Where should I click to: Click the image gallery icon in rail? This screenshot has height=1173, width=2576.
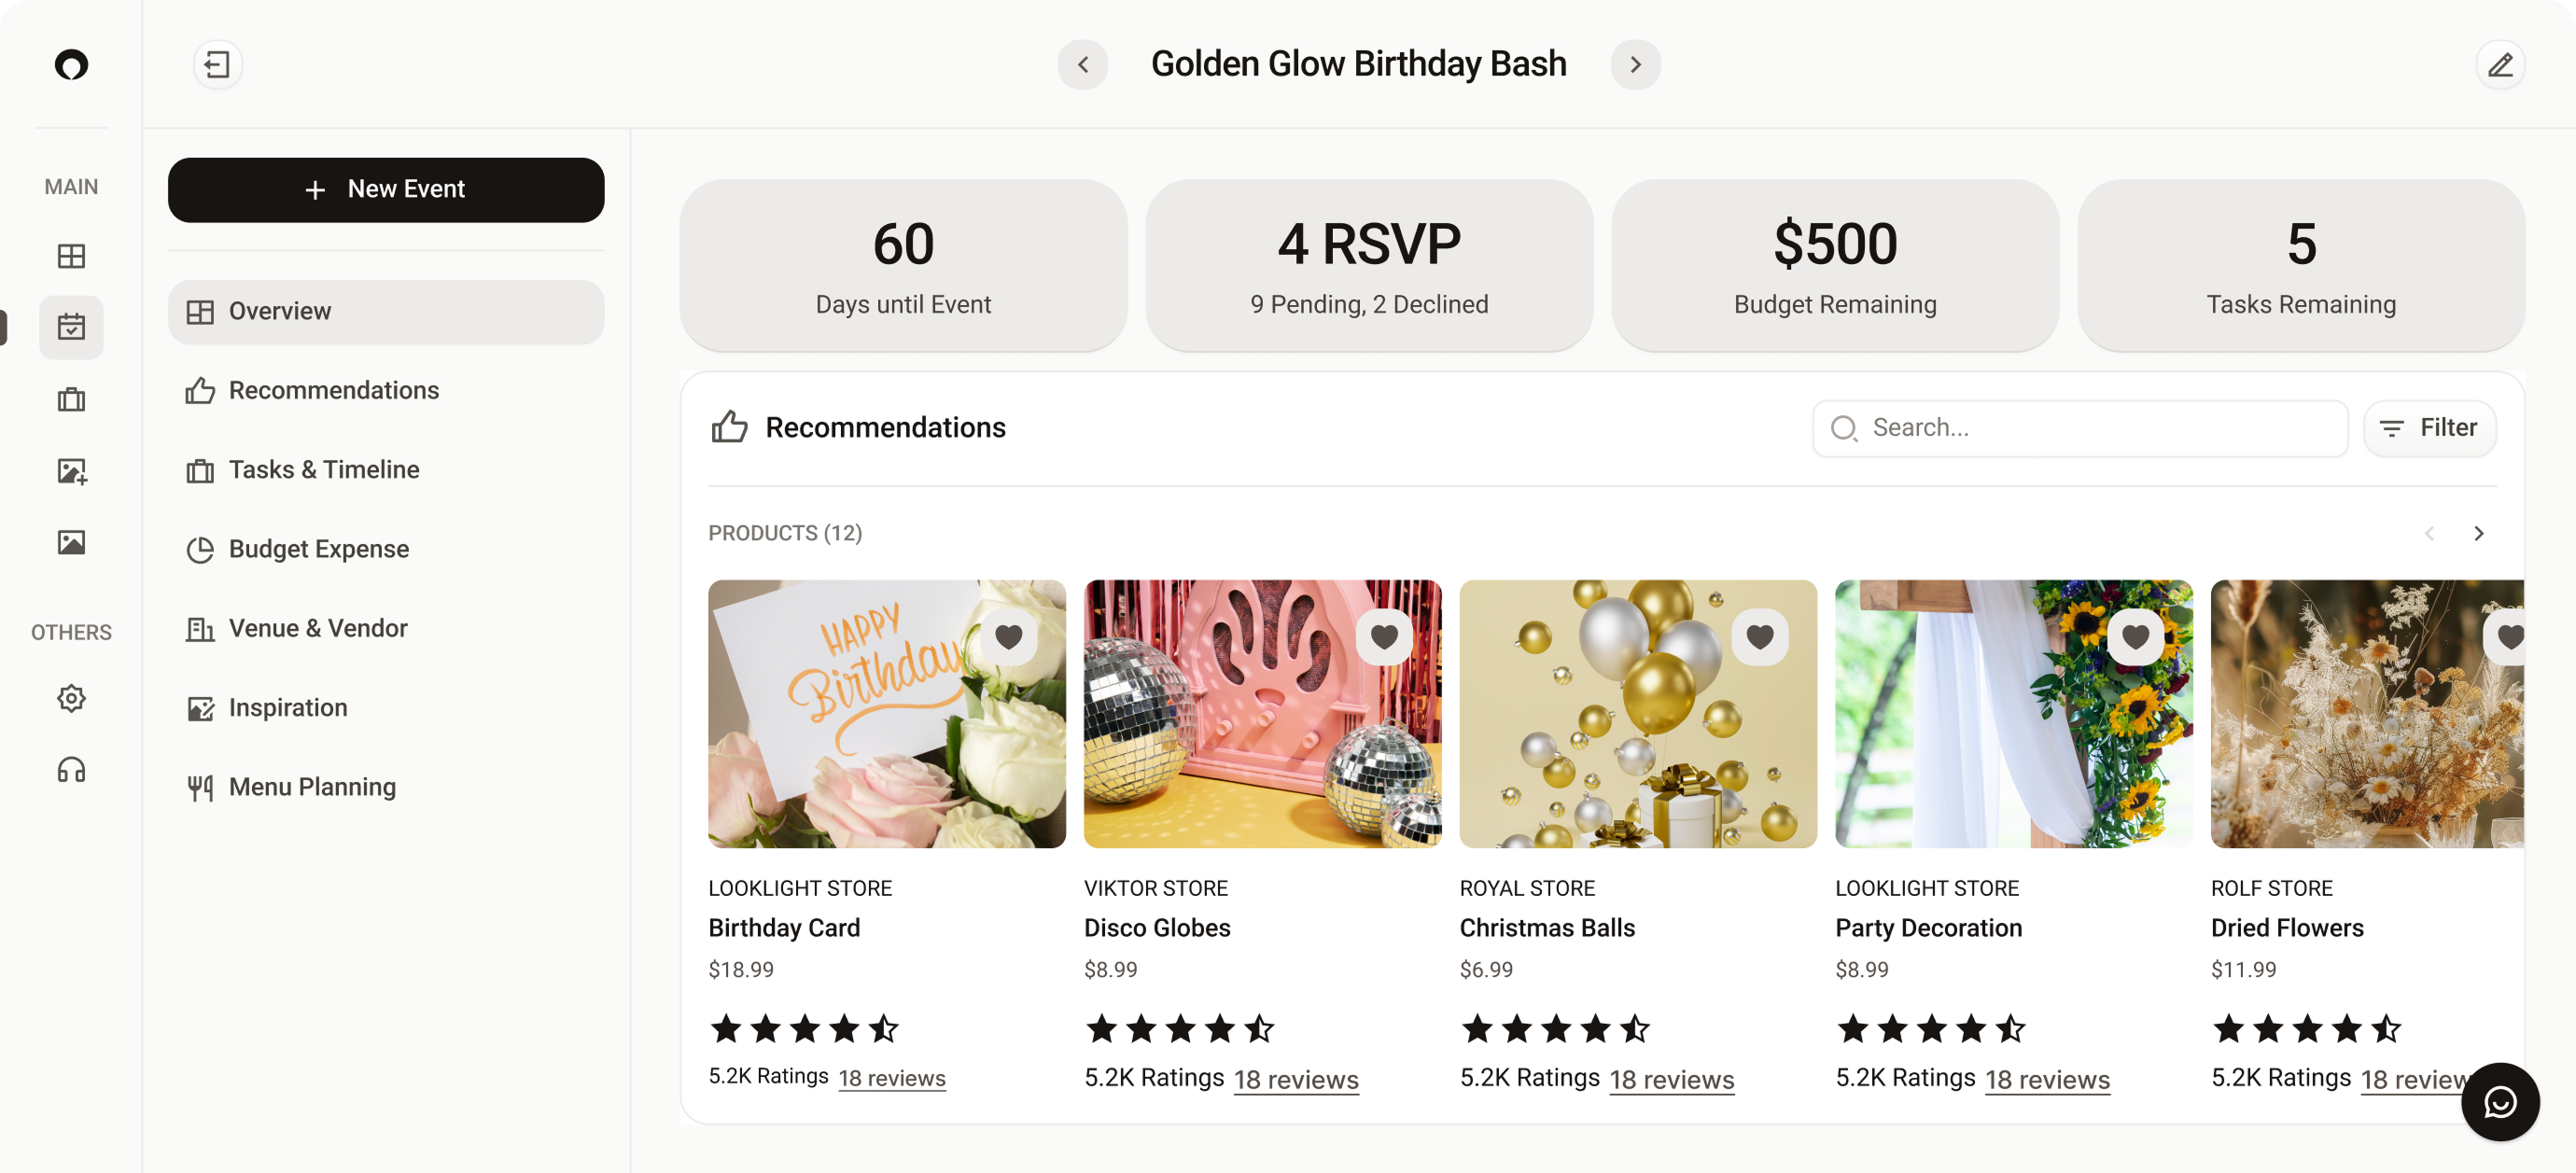[71, 542]
